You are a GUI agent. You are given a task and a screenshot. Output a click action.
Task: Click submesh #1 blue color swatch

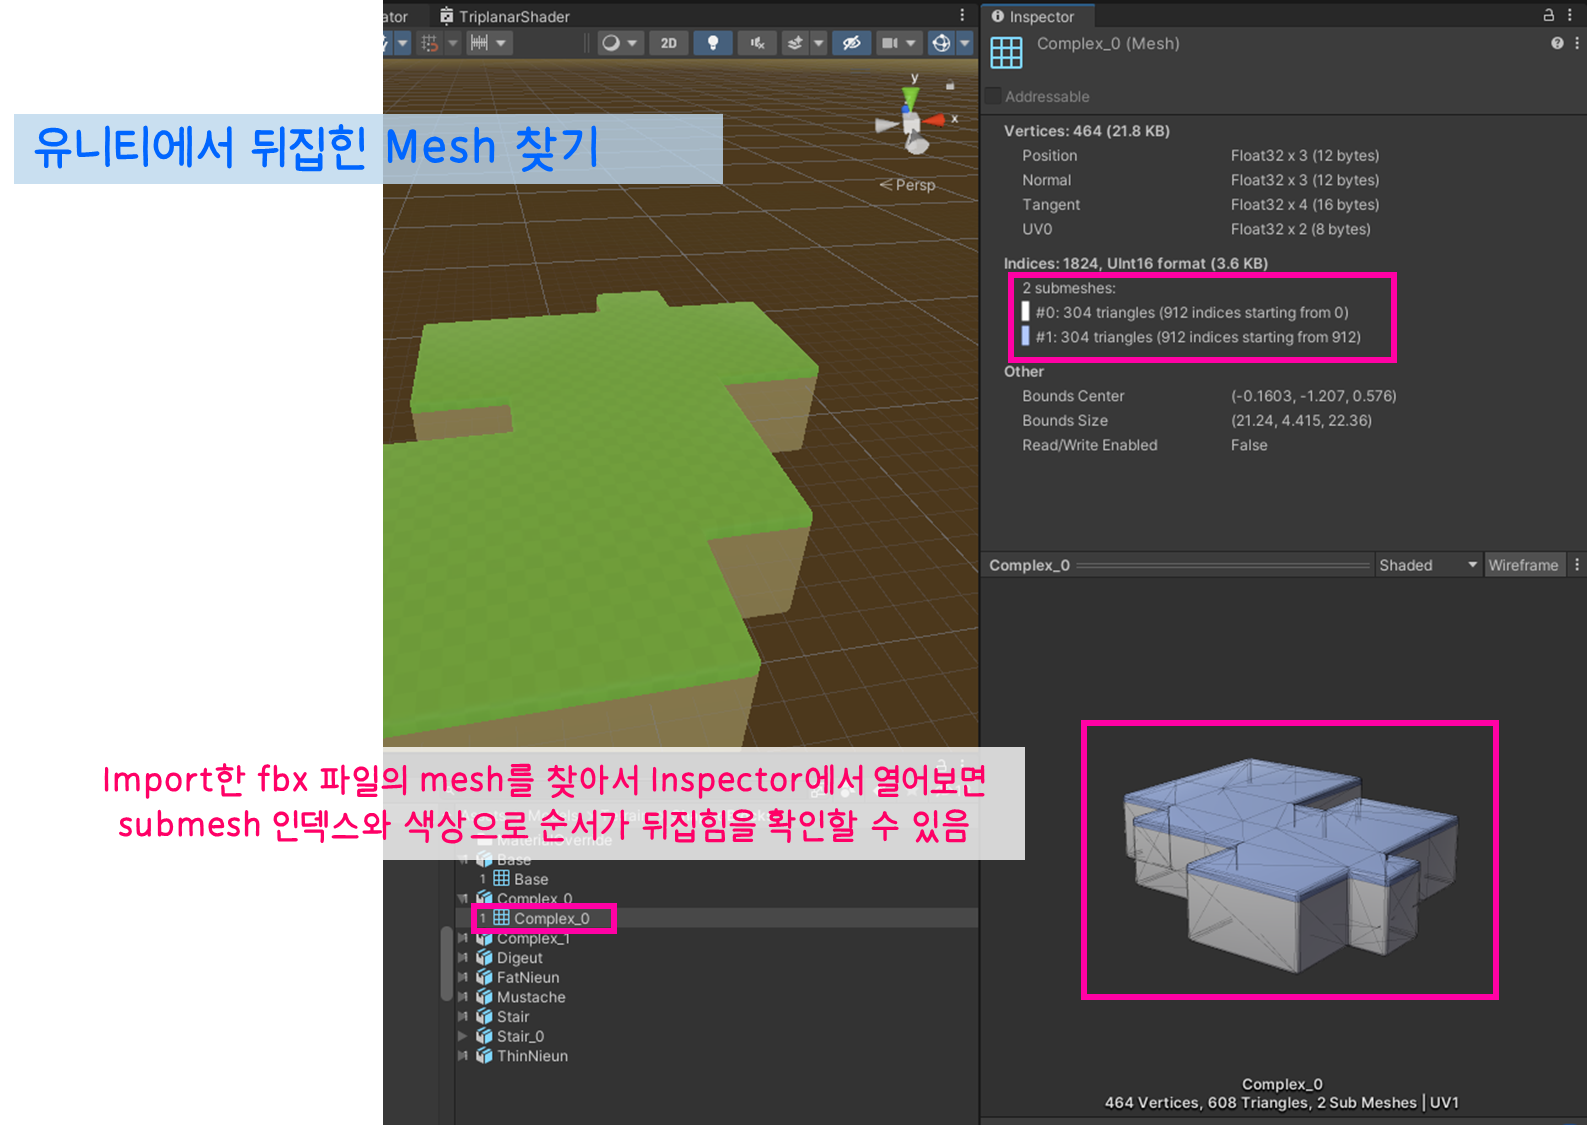pos(1025,336)
